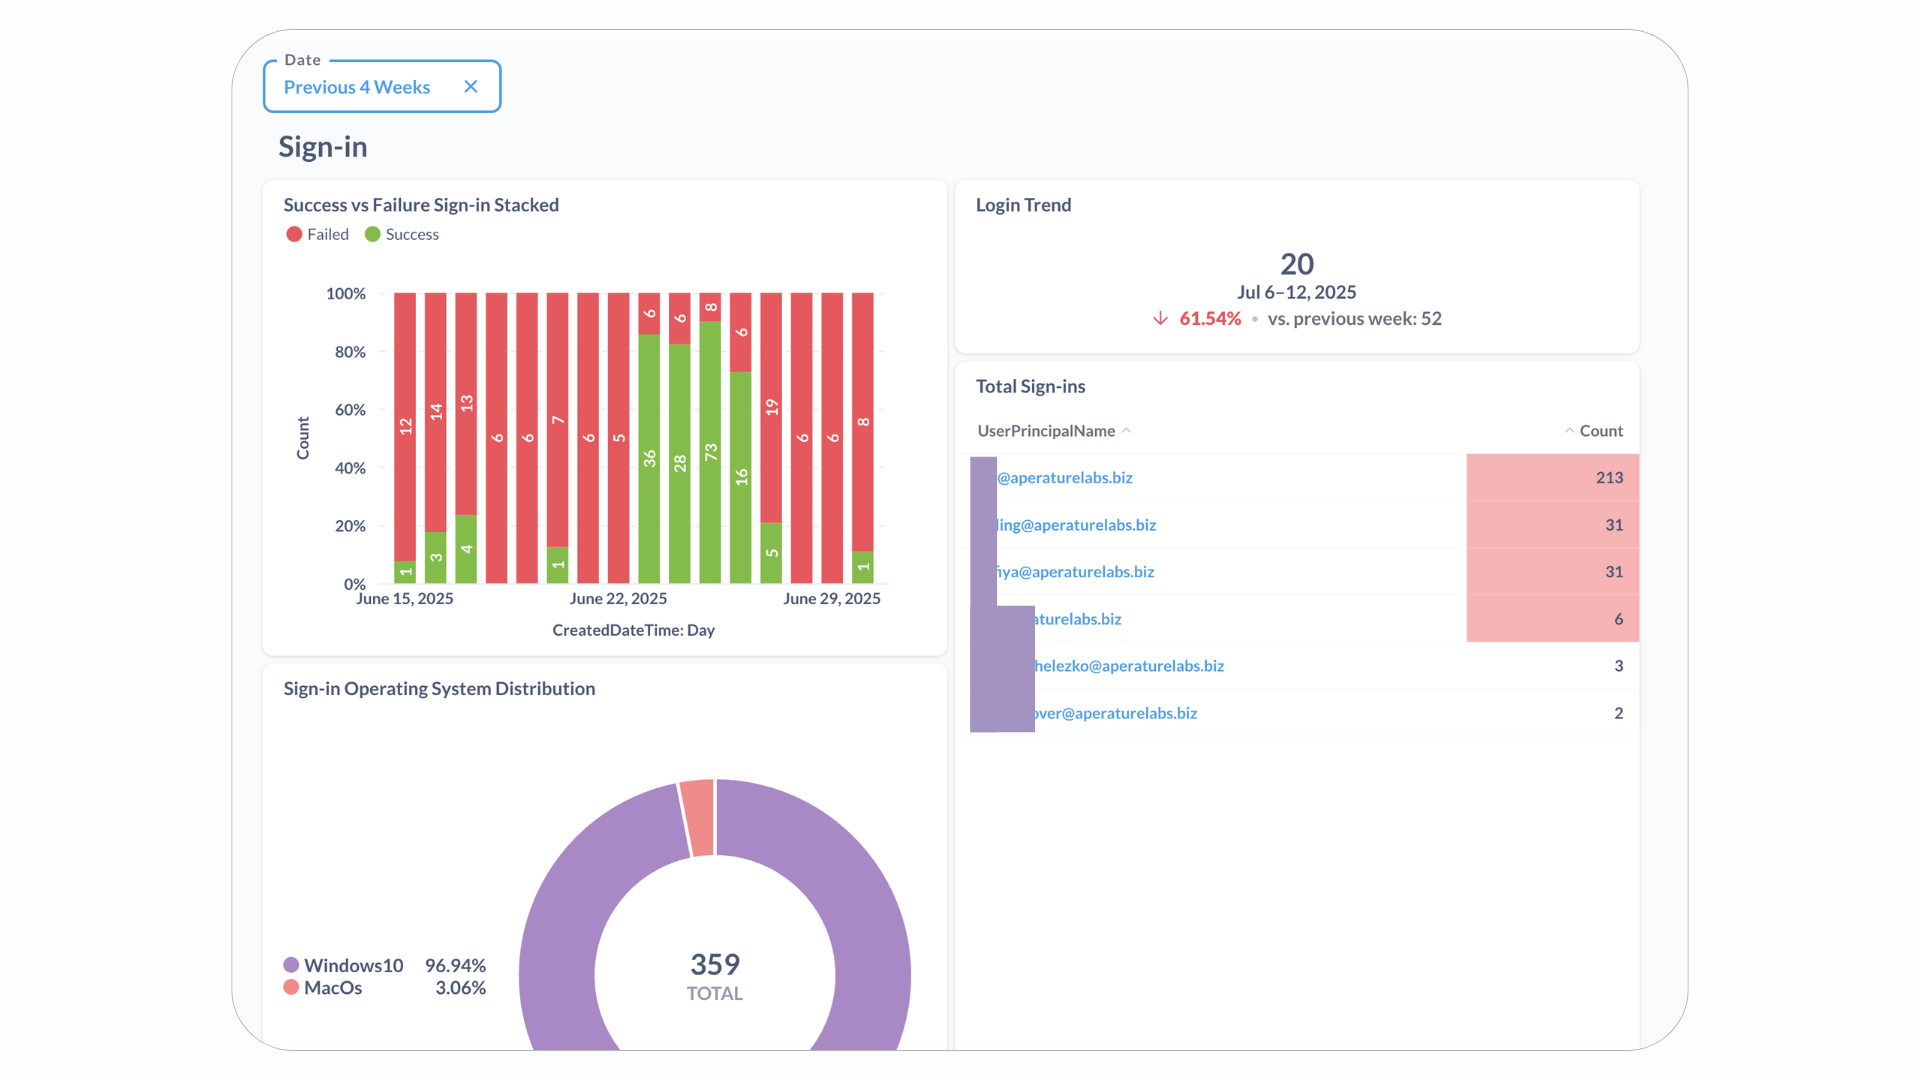Clear the Previous 4 Weeks date filter

(x=471, y=87)
